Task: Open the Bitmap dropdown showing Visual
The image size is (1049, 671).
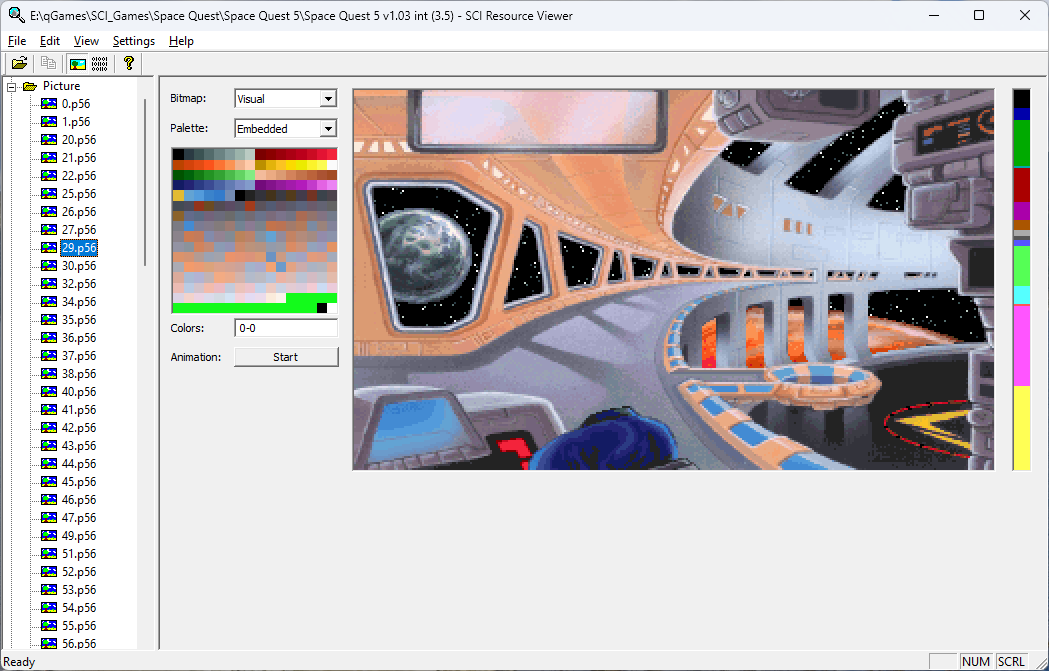Action: coord(286,99)
